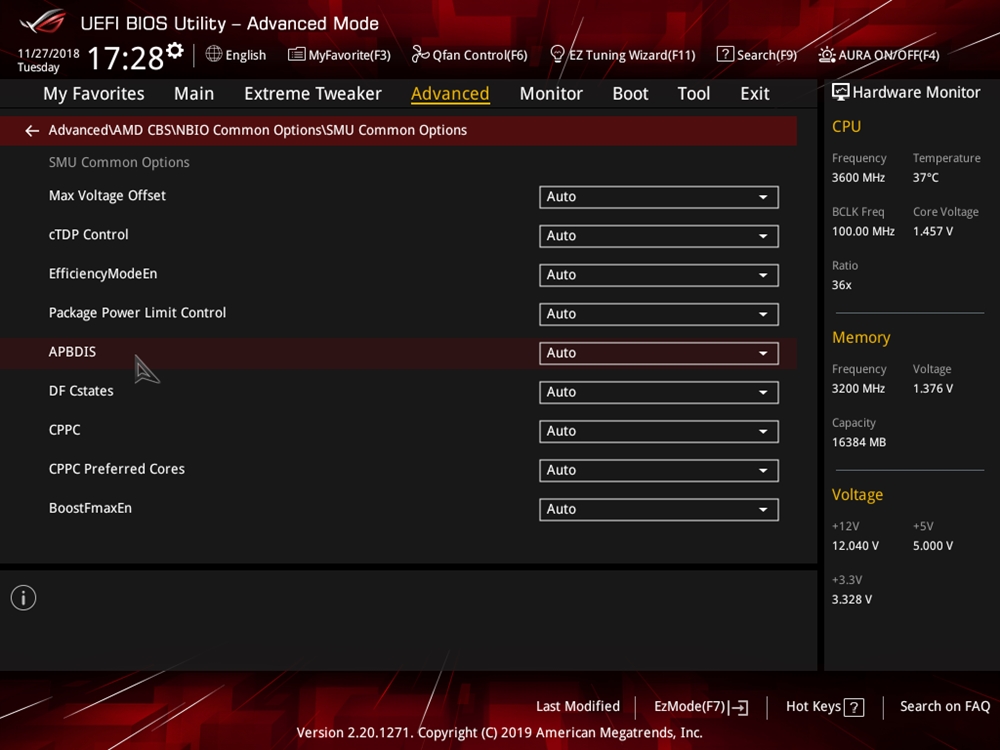Click the EzMode exit arrow icon
This screenshot has width=1000, height=750.
[739, 707]
